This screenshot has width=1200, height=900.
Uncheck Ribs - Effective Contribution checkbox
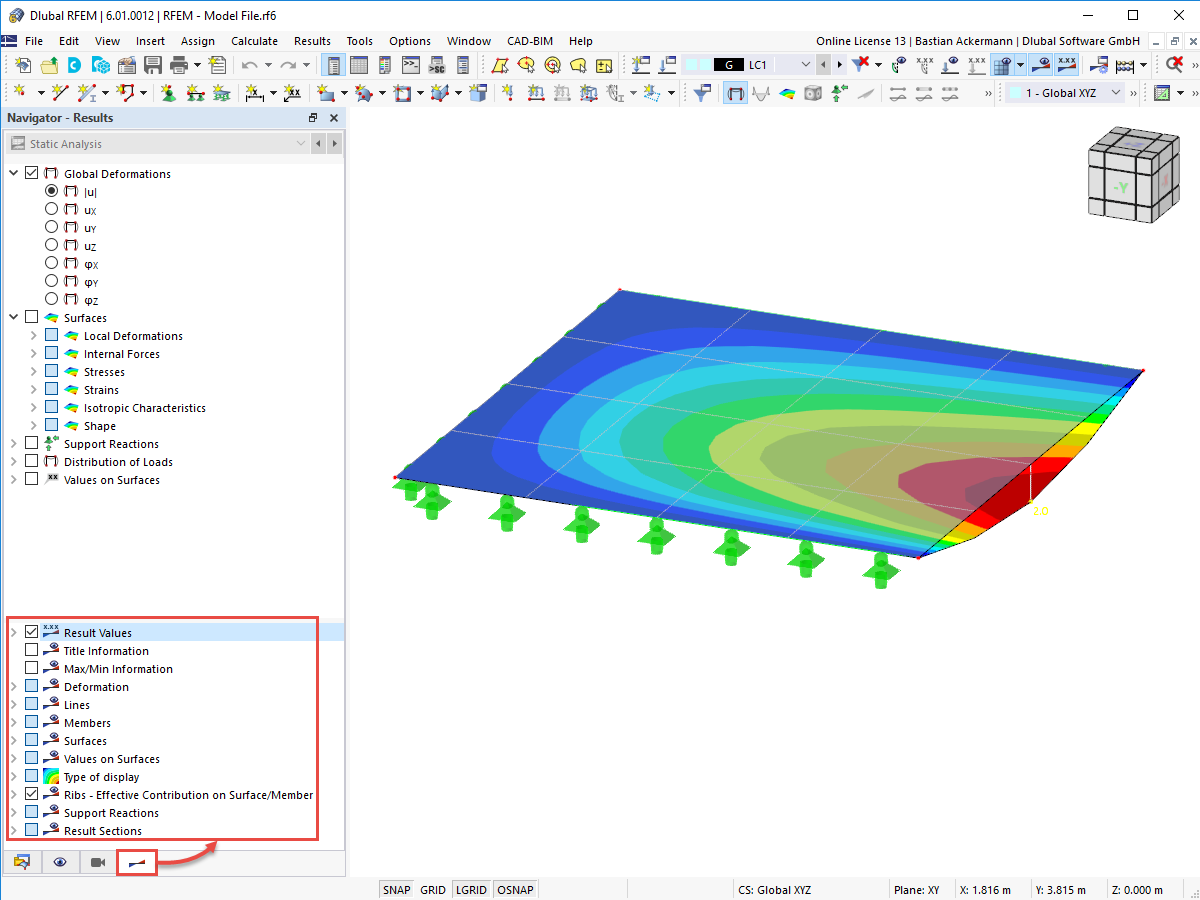32,794
